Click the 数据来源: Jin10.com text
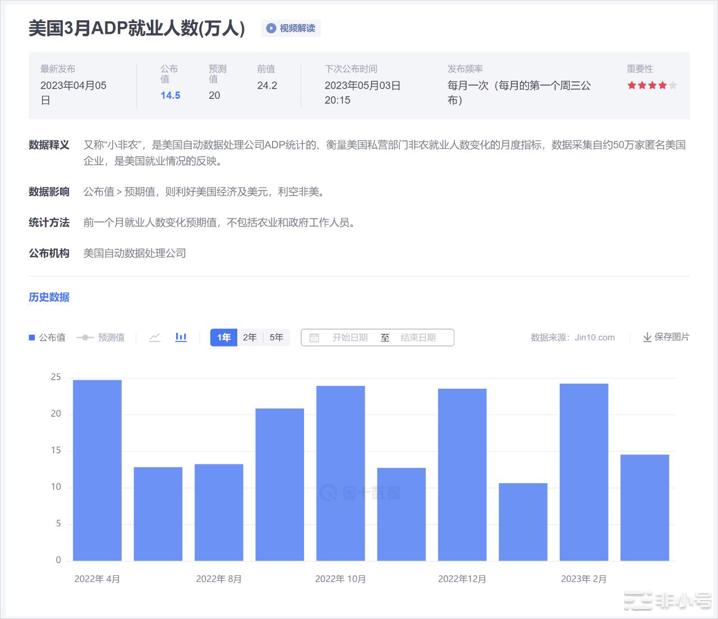 coord(573,337)
